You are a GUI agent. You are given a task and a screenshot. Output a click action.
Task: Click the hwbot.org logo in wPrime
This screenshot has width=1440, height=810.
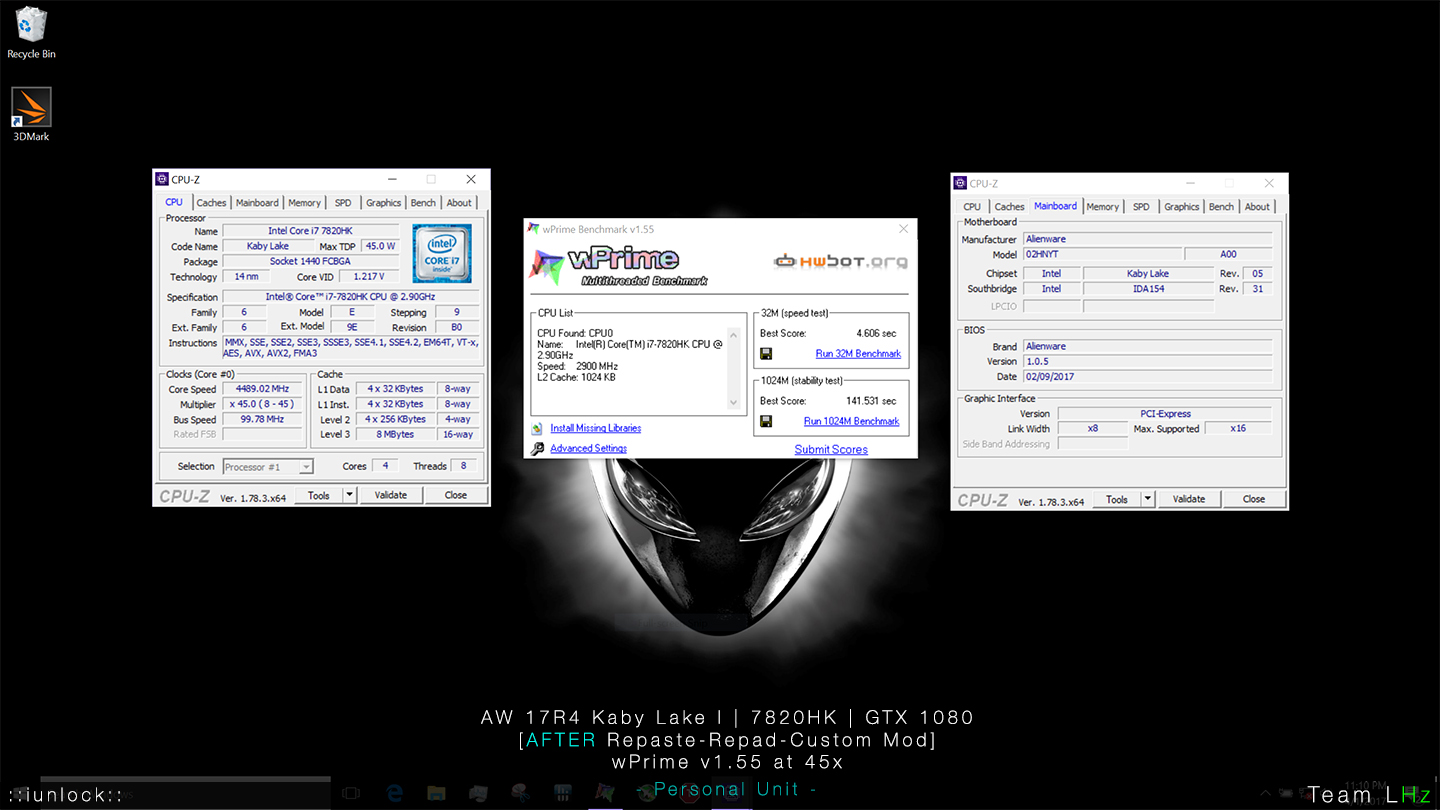point(840,262)
